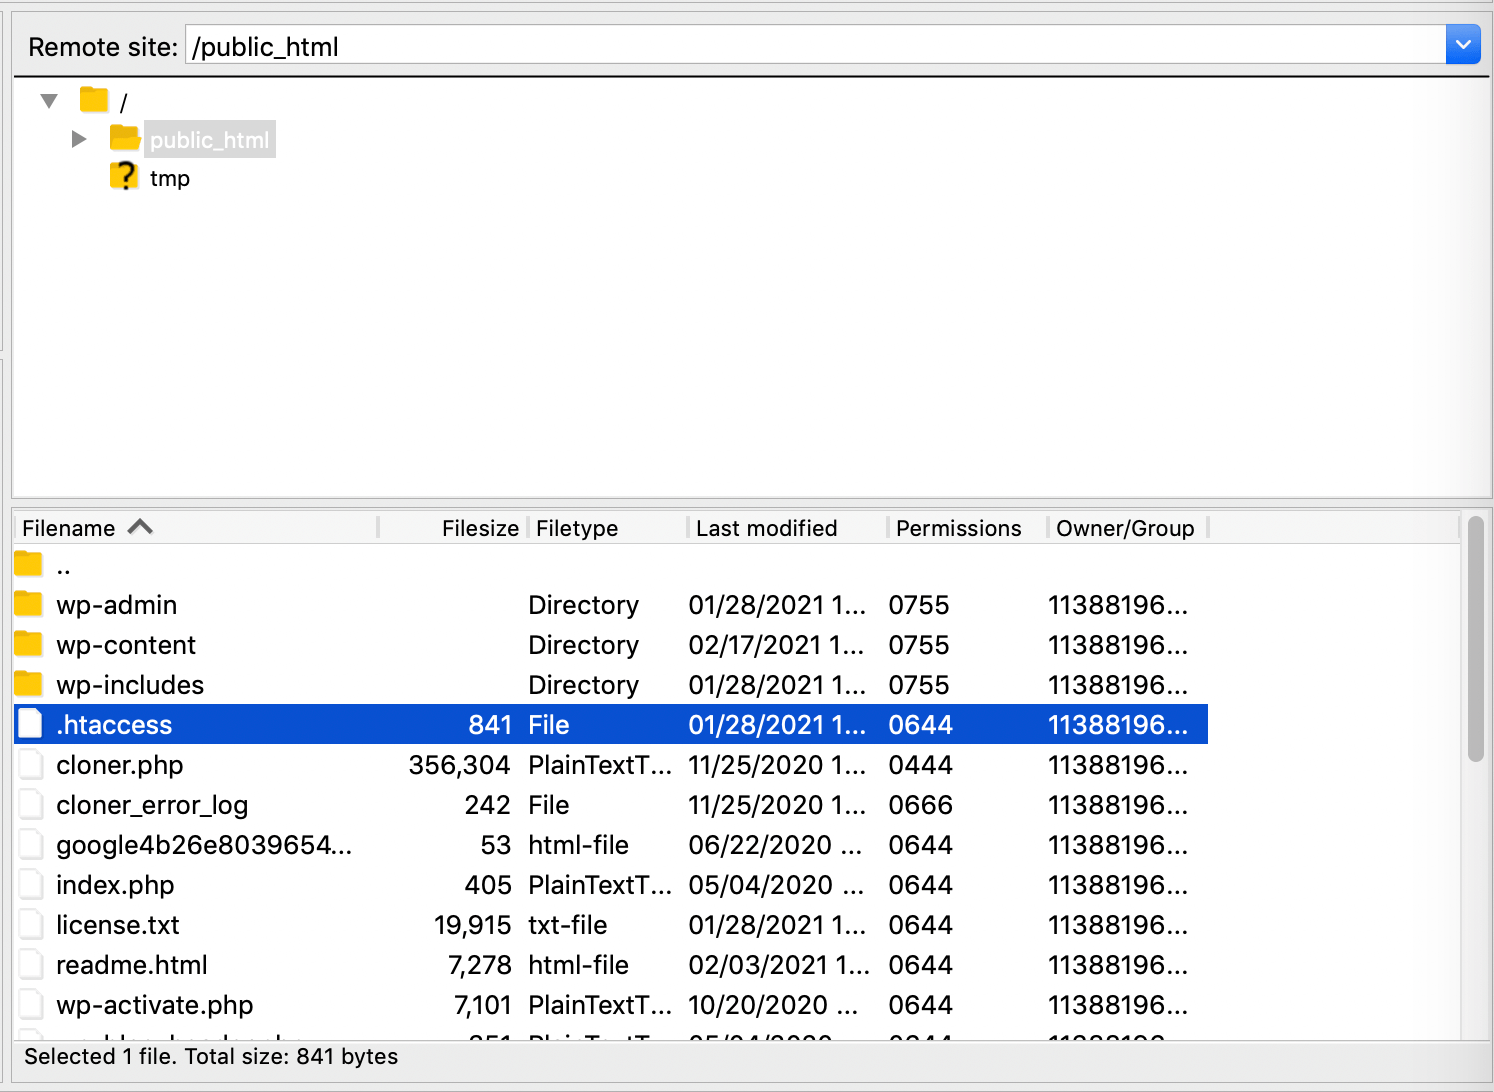The height and width of the screenshot is (1092, 1494).
Task: Click the public_html folder icon in tree
Action: point(125,138)
